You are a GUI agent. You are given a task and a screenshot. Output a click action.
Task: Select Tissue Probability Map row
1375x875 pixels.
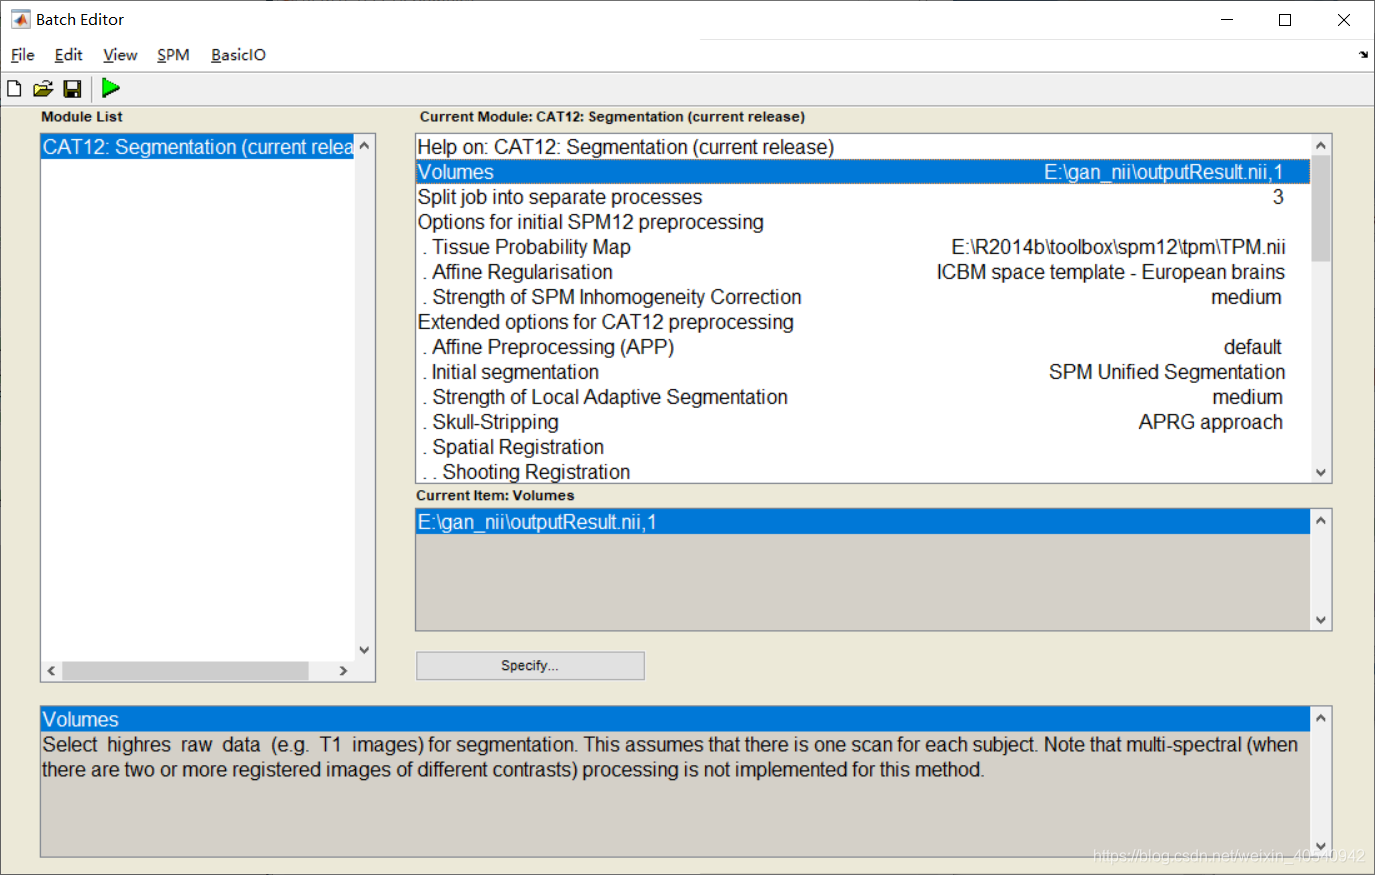pyautogui.click(x=863, y=247)
